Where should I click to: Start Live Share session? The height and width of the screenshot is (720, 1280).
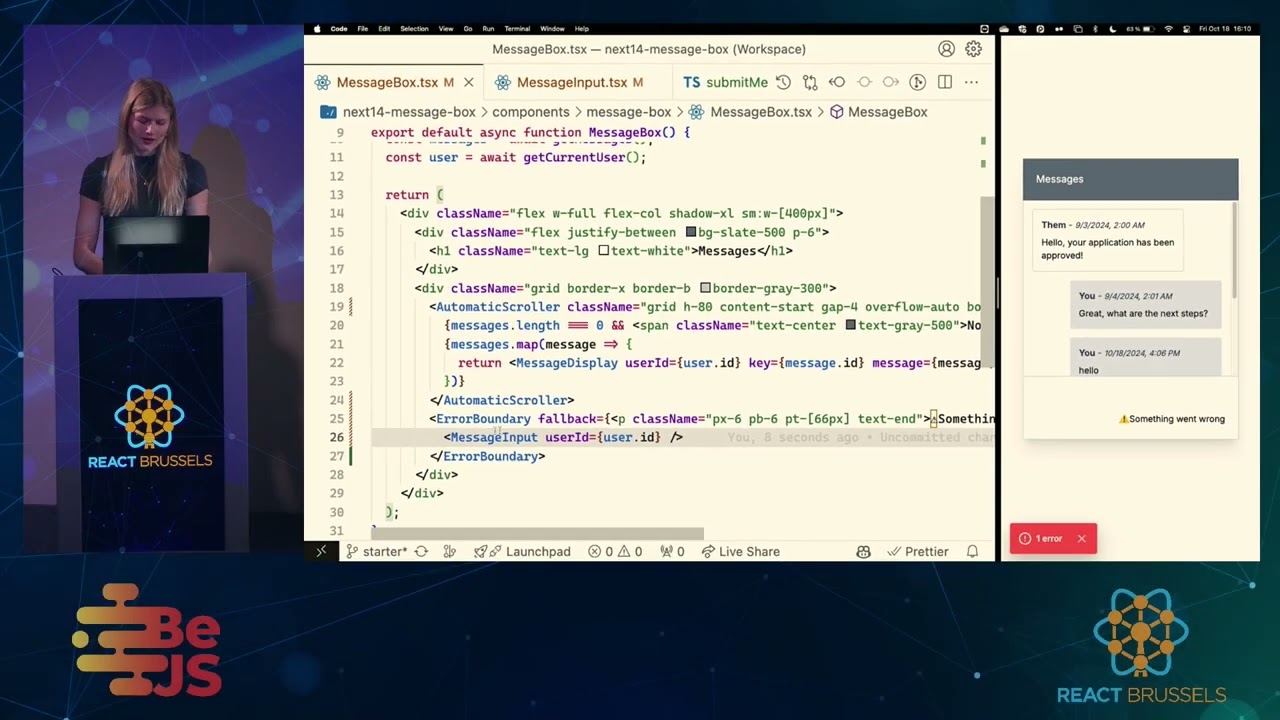click(x=740, y=551)
